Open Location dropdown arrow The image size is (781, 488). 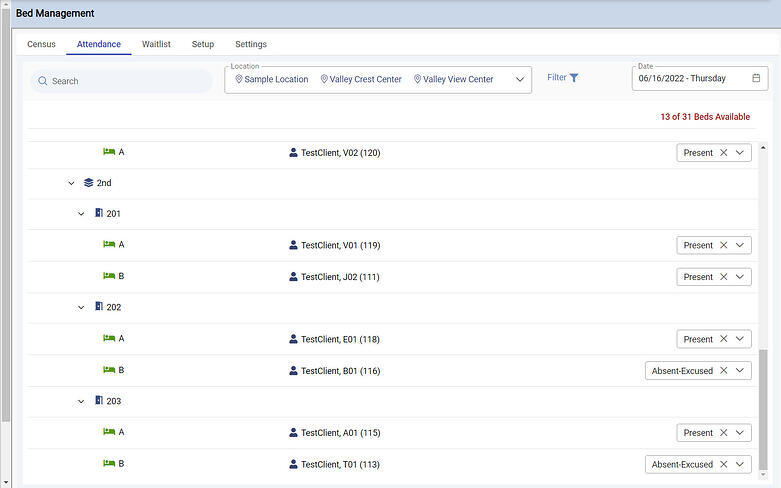[520, 79]
